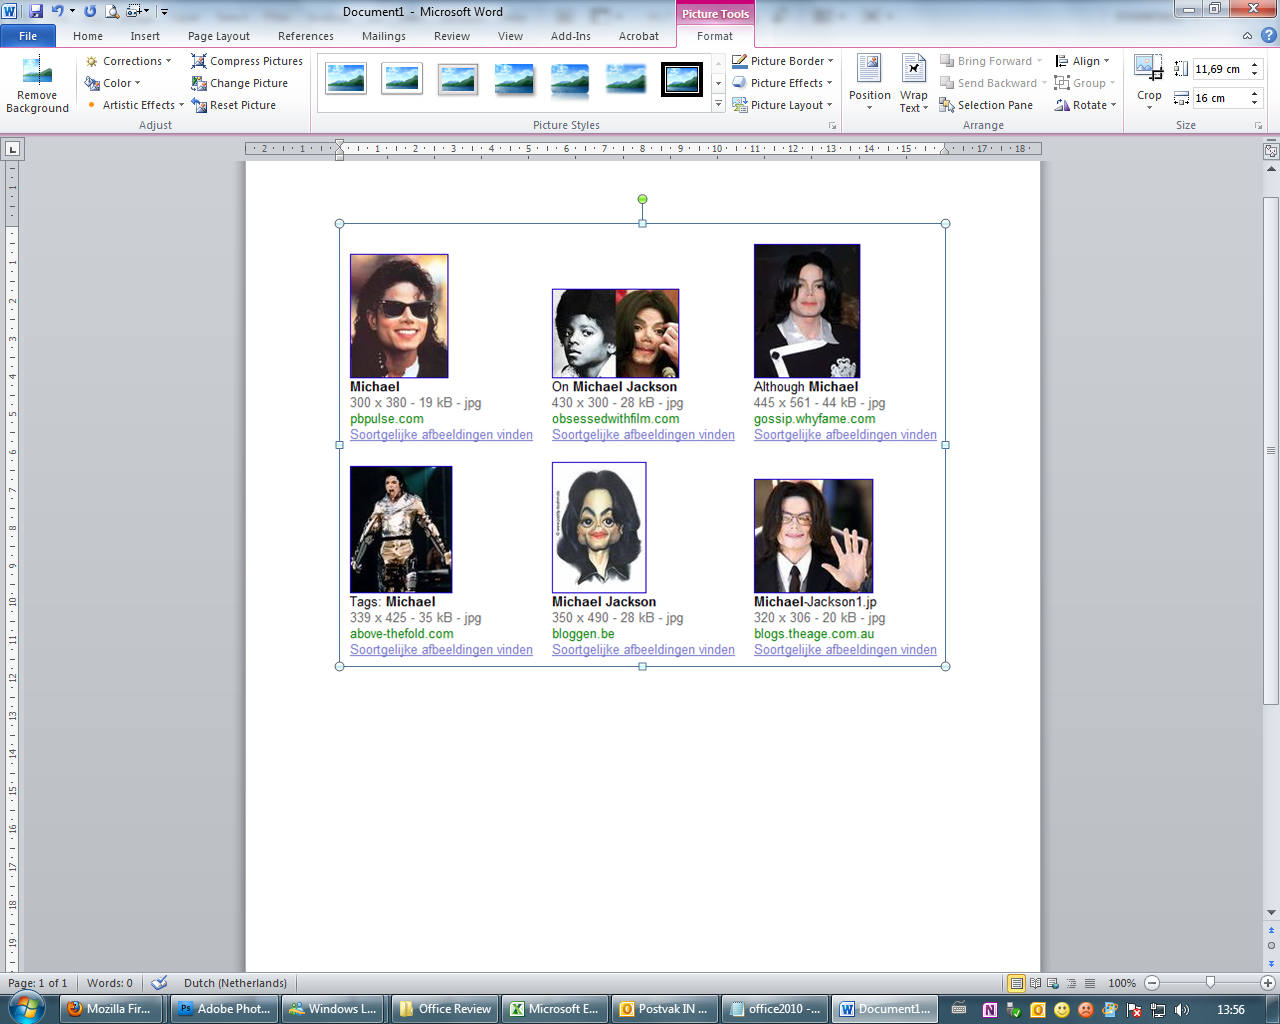The image size is (1280, 1024).
Task: Click the picture width field 16 cm
Action: click(1219, 98)
